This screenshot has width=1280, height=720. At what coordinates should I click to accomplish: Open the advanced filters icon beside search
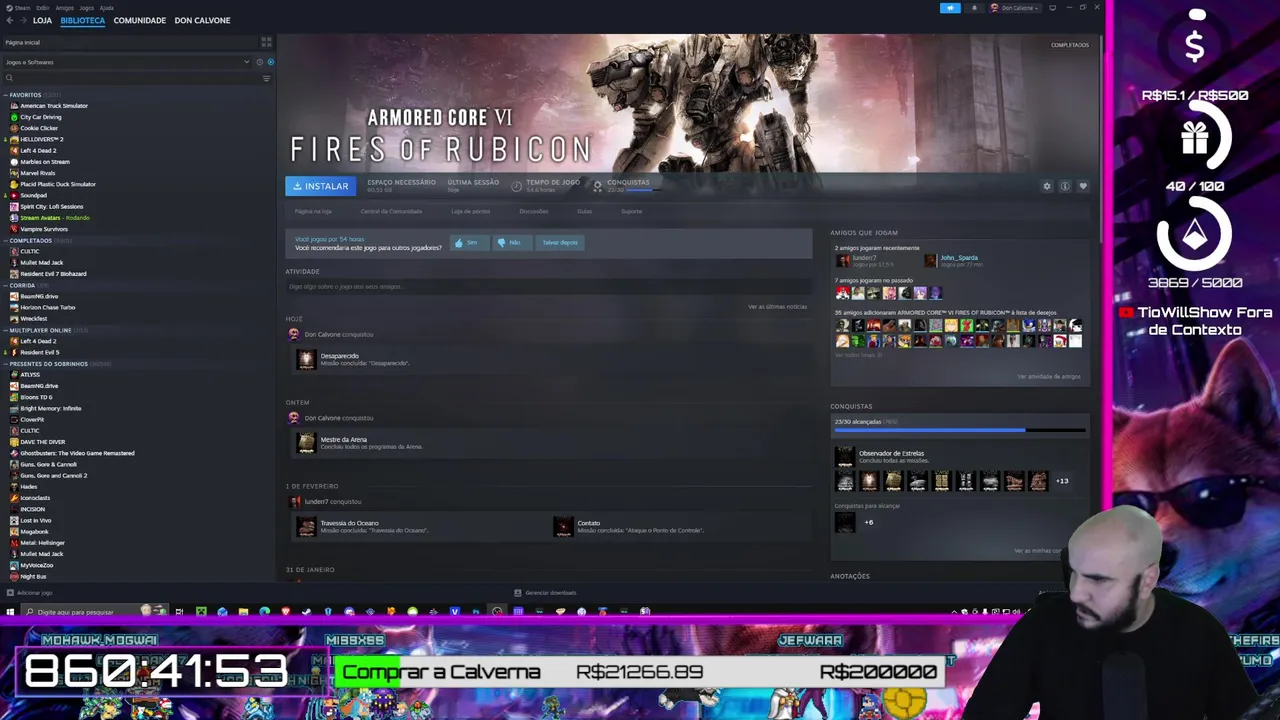266,78
